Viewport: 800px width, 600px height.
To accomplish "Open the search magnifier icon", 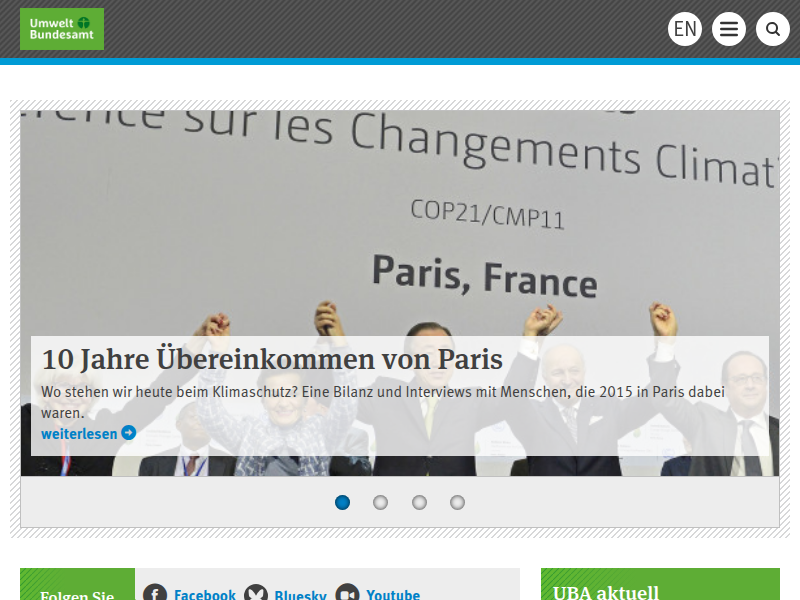I will [x=772, y=29].
